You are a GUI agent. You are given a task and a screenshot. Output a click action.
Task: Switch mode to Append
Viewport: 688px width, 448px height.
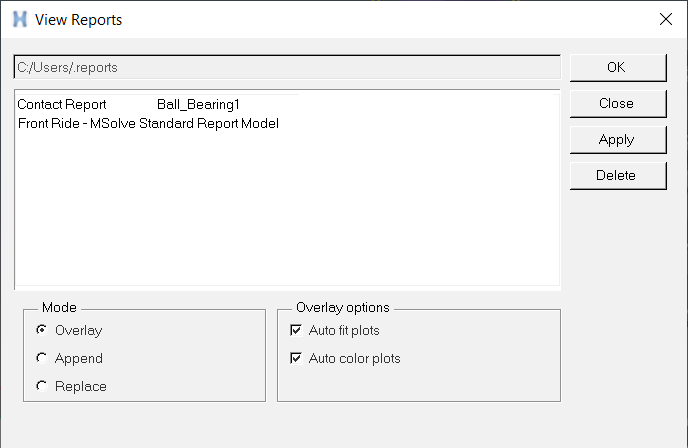click(41, 358)
